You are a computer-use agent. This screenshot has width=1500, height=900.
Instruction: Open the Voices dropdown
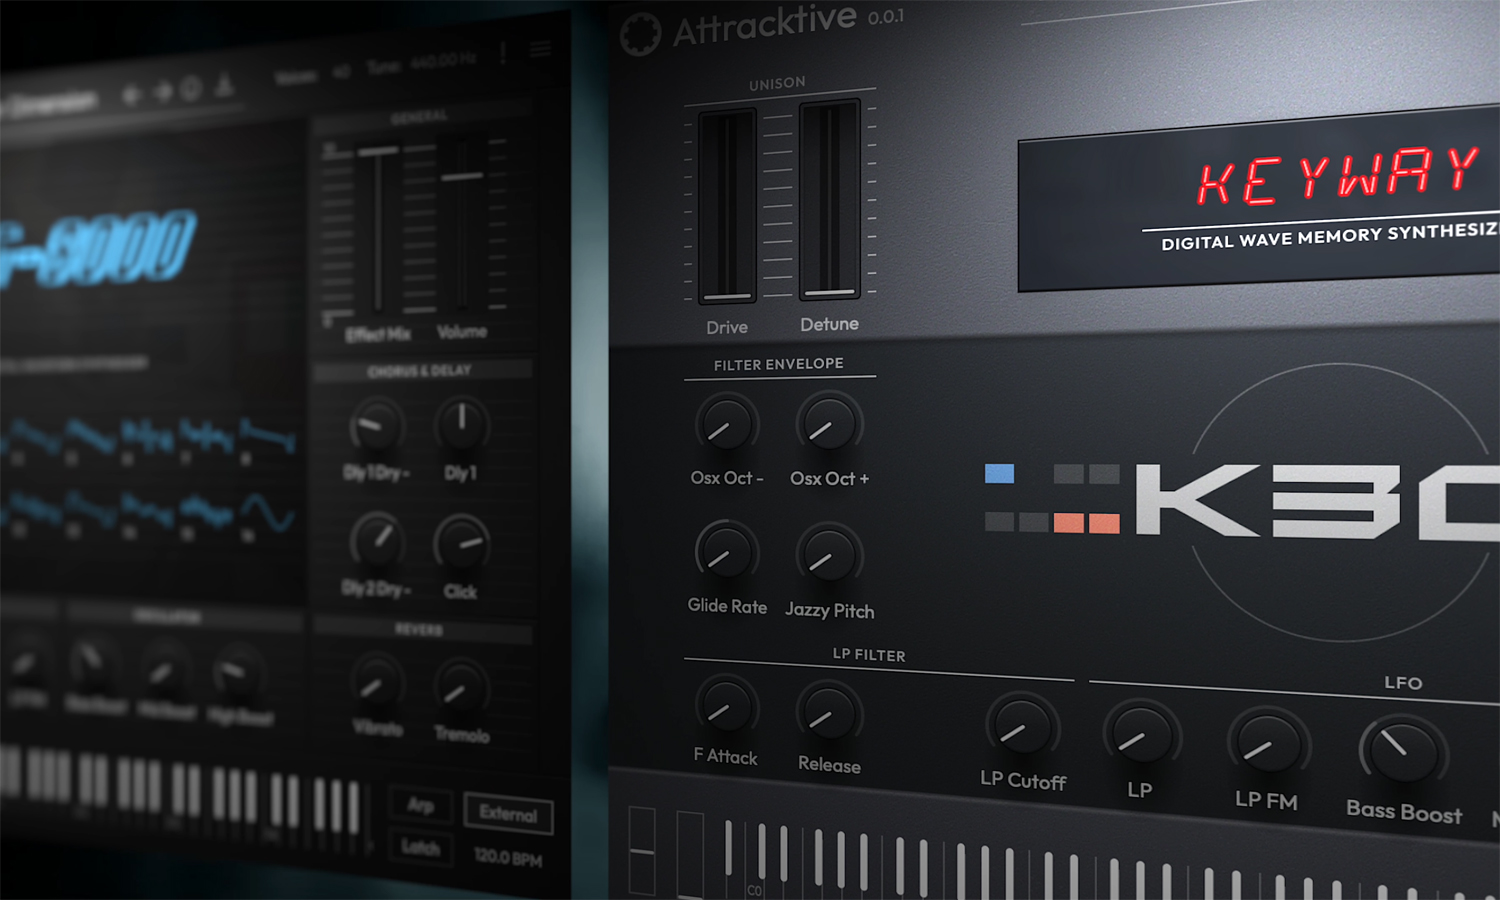coord(340,70)
